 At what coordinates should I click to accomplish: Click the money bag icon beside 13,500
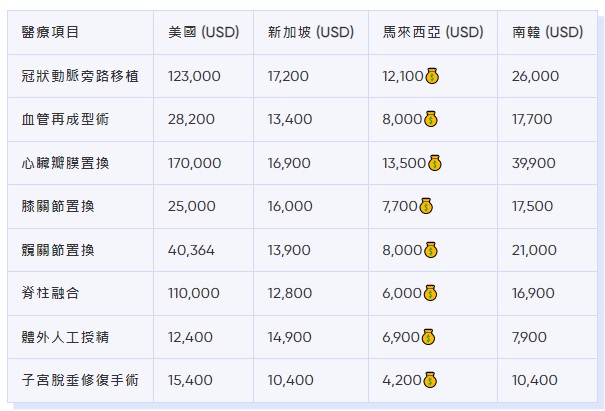tap(434, 163)
